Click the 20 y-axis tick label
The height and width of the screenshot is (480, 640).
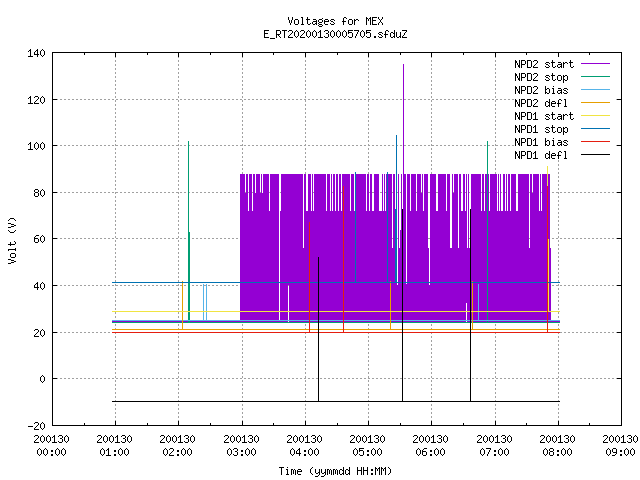tap(39, 333)
